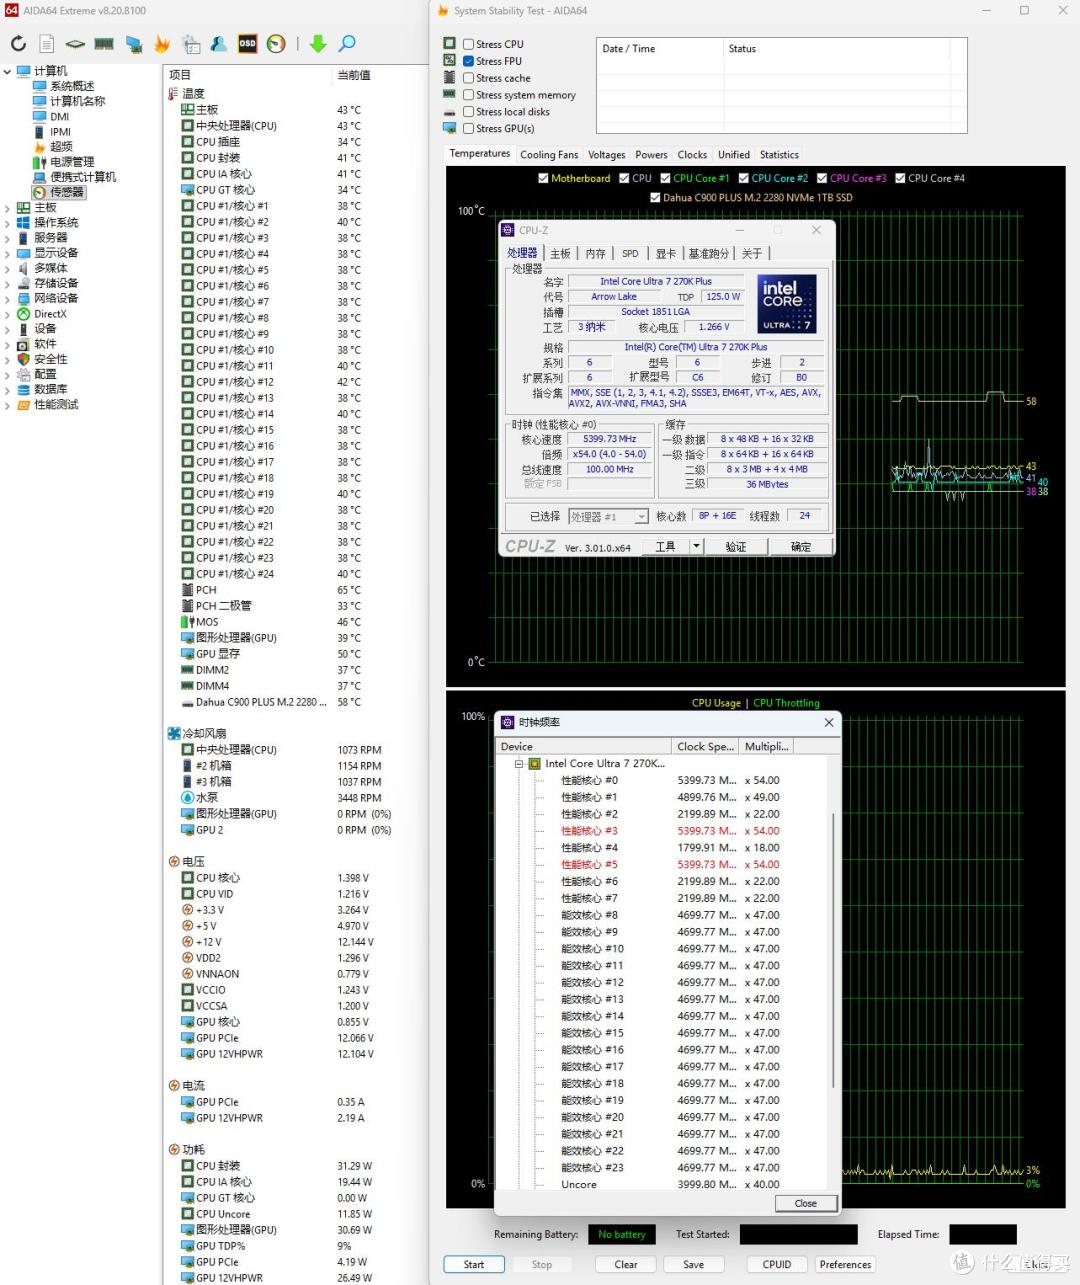1080x1285 pixels.
Task: Expand the 网络设备 tree node
Action: coord(8,299)
